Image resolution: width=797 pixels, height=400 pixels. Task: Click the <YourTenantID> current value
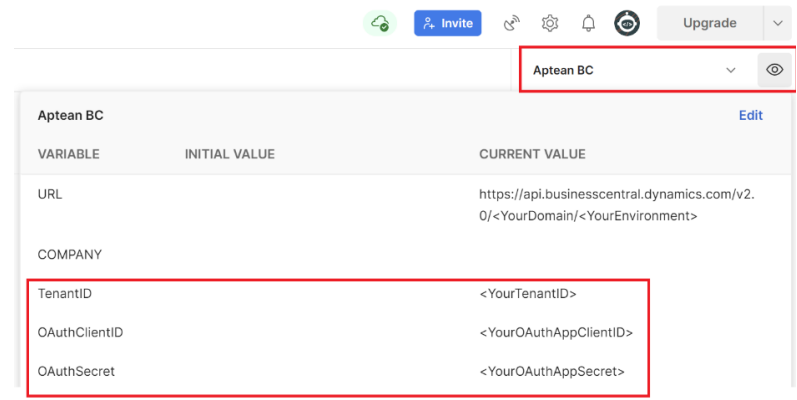tap(528, 294)
